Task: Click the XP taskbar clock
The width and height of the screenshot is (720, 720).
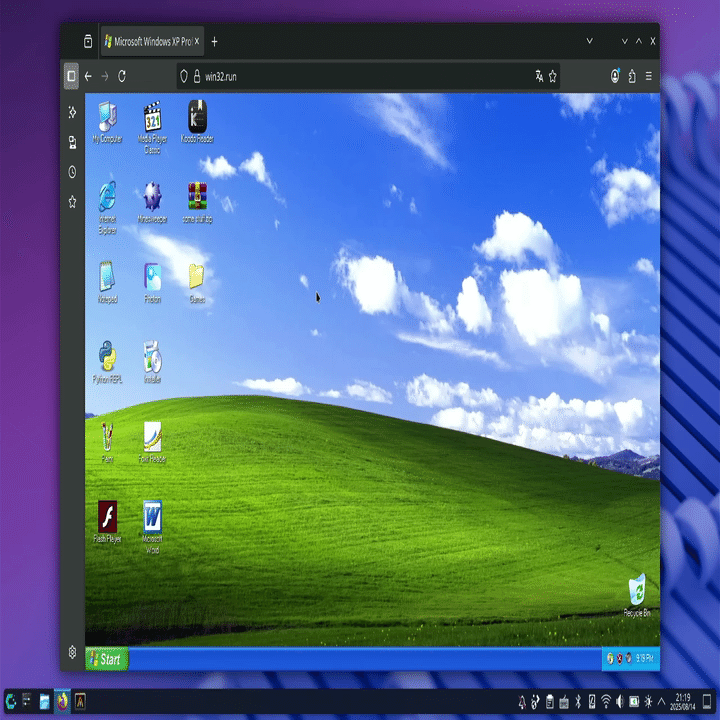Action: [x=645, y=658]
